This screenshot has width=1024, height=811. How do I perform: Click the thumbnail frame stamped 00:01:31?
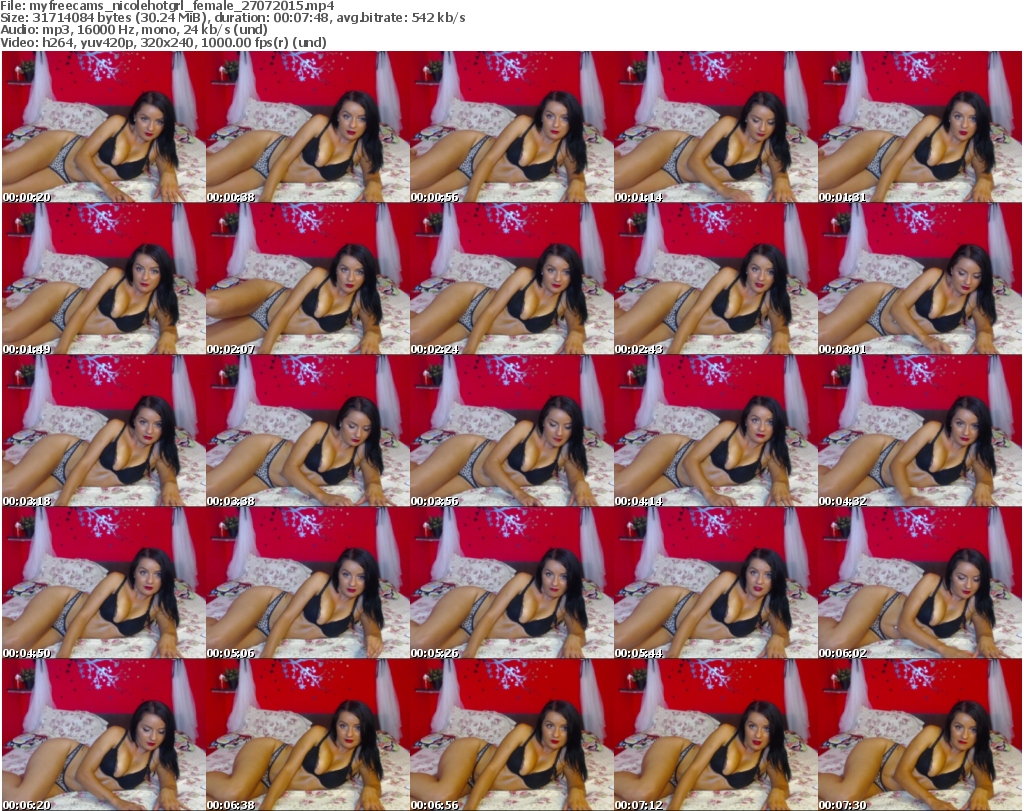tap(920, 127)
